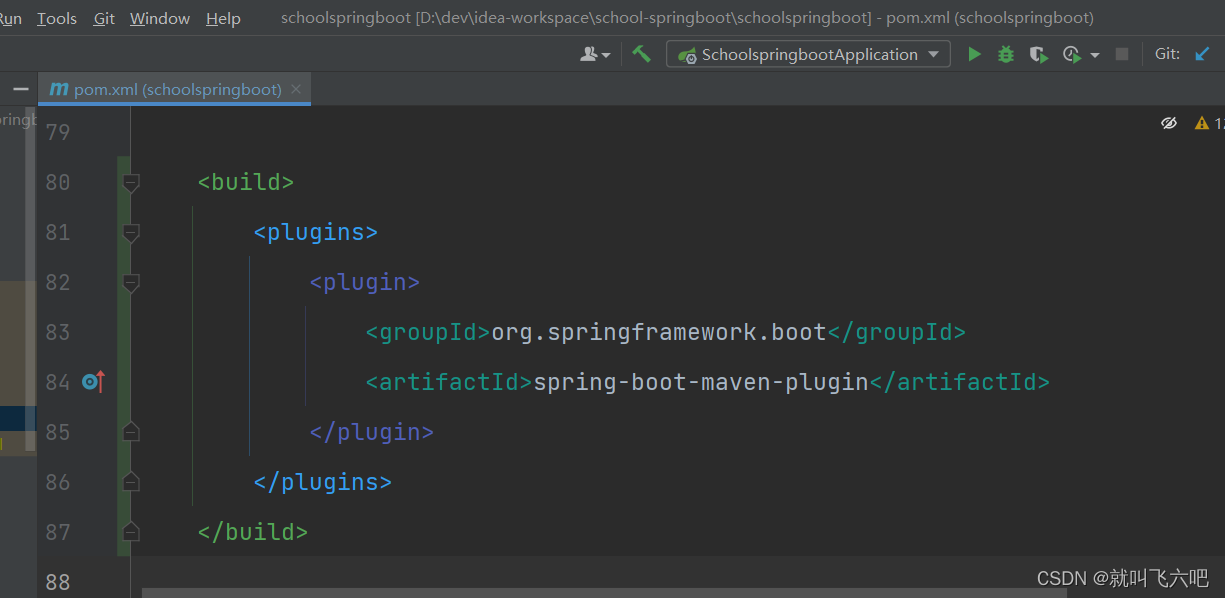Viewport: 1225px width, 598px height.
Task: Collapse the build block fold arrow on line 80
Action: [x=130, y=182]
